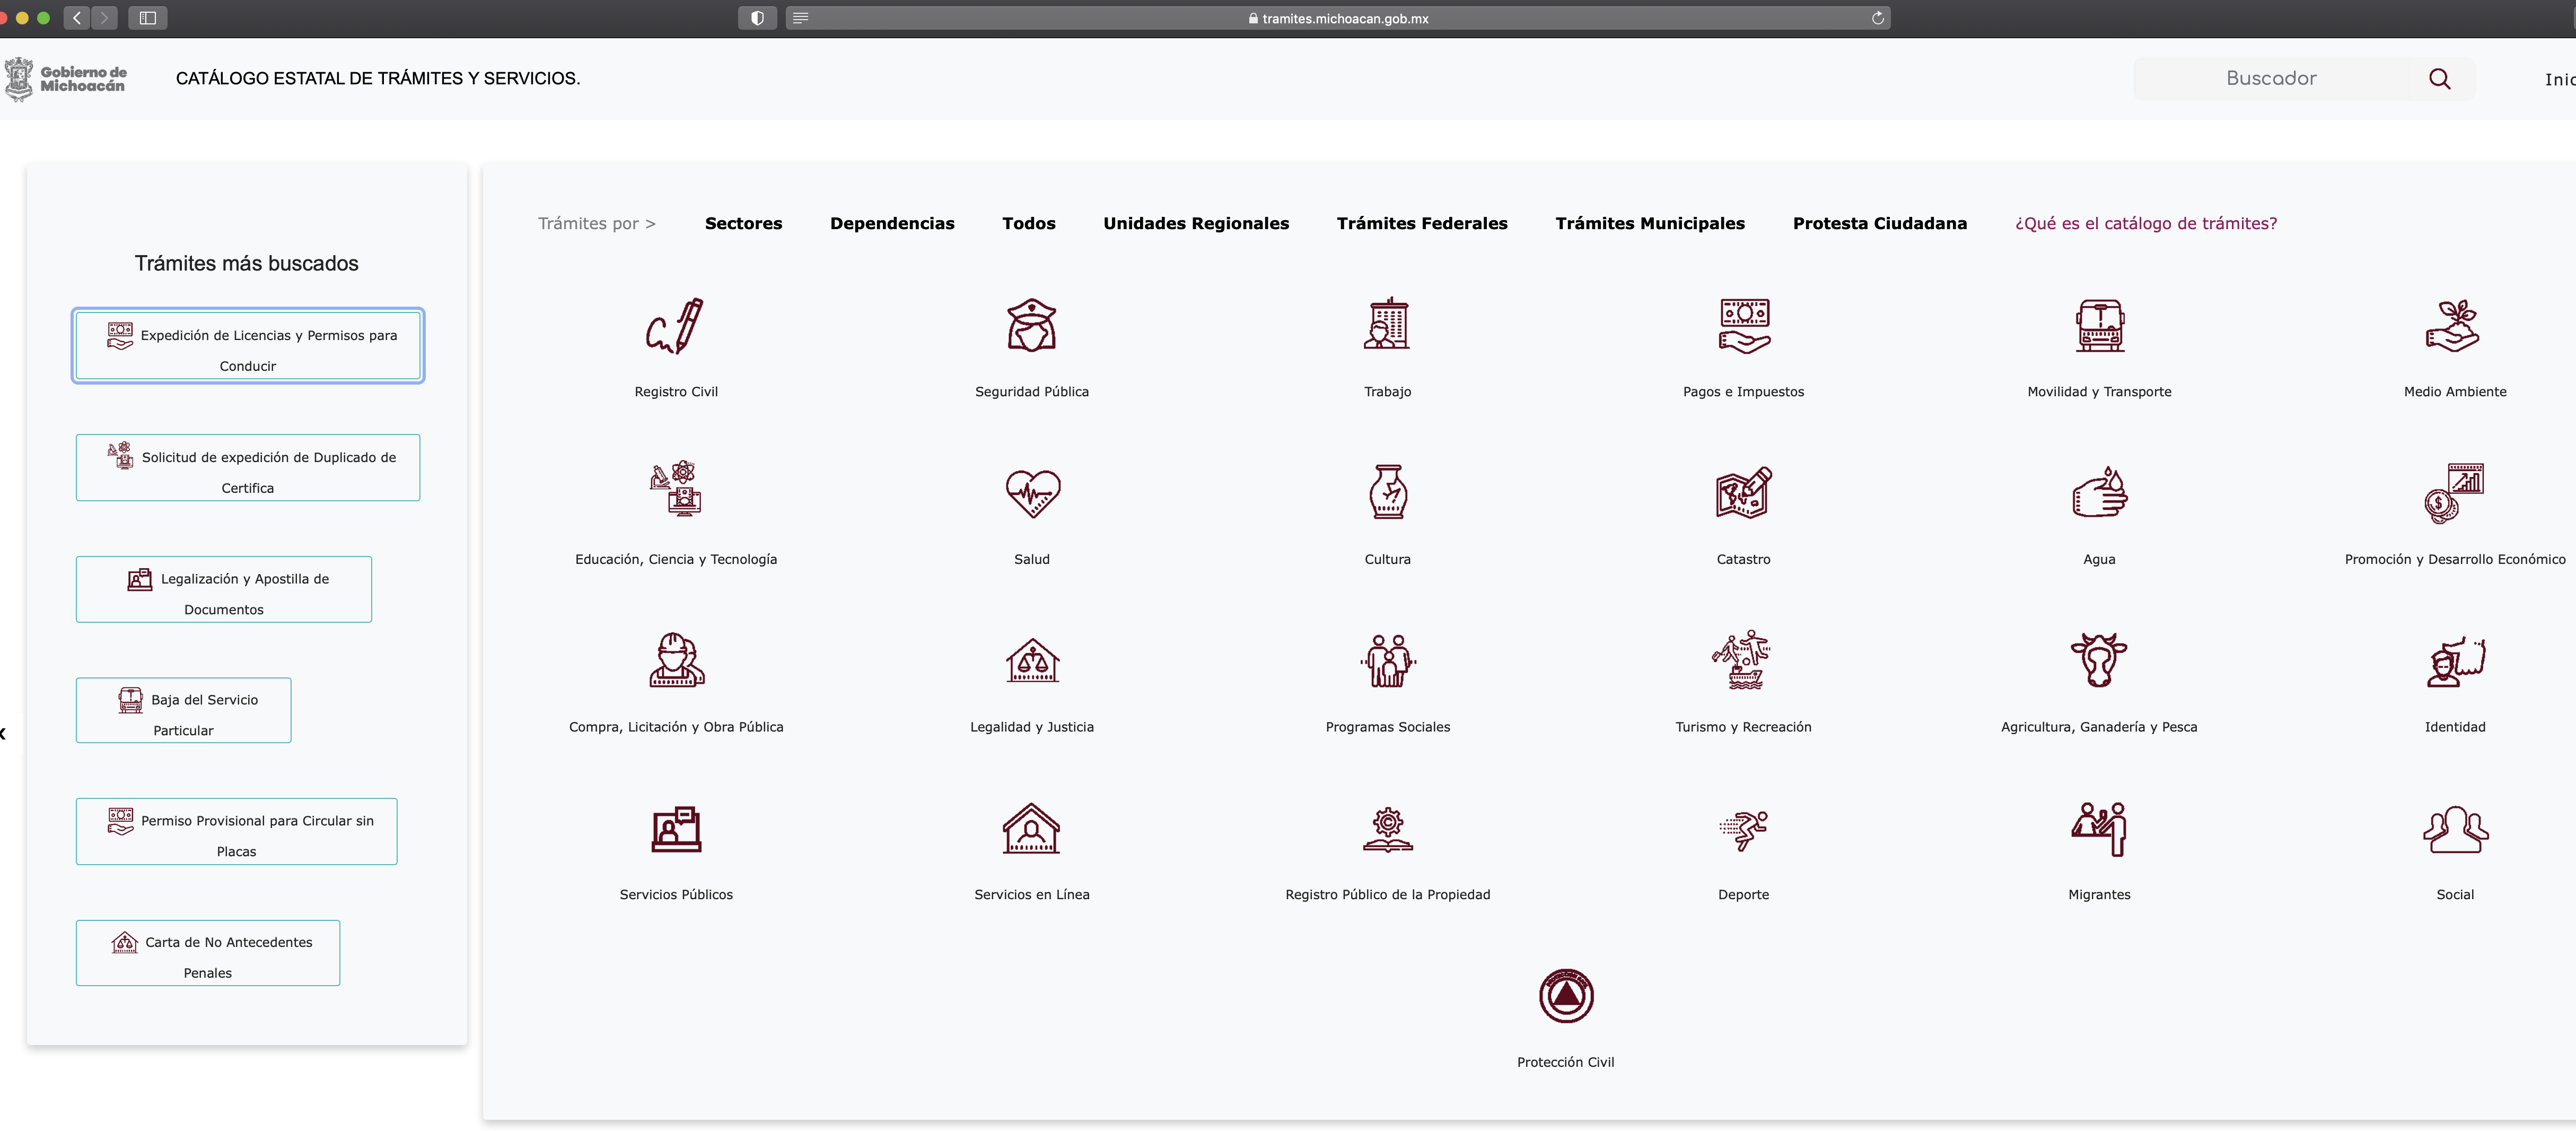Select Educación, Ciencia y Tecnología icon
This screenshot has height=1131, width=2576.
(x=676, y=489)
